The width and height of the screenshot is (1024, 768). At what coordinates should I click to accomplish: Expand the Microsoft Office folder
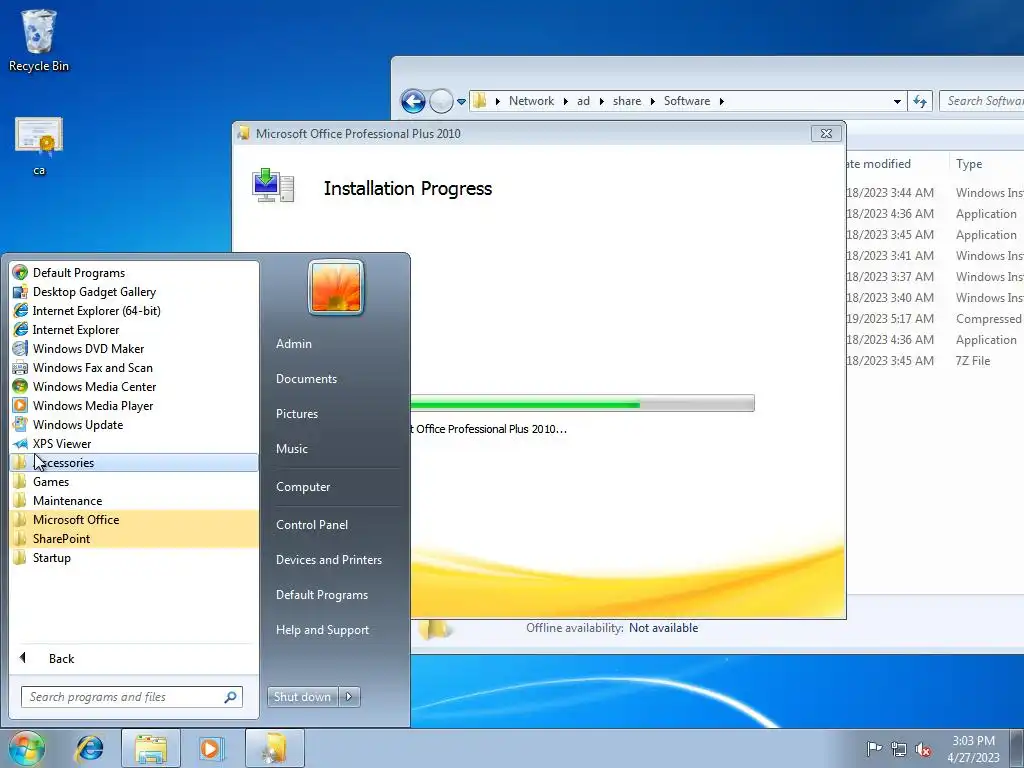point(134,519)
